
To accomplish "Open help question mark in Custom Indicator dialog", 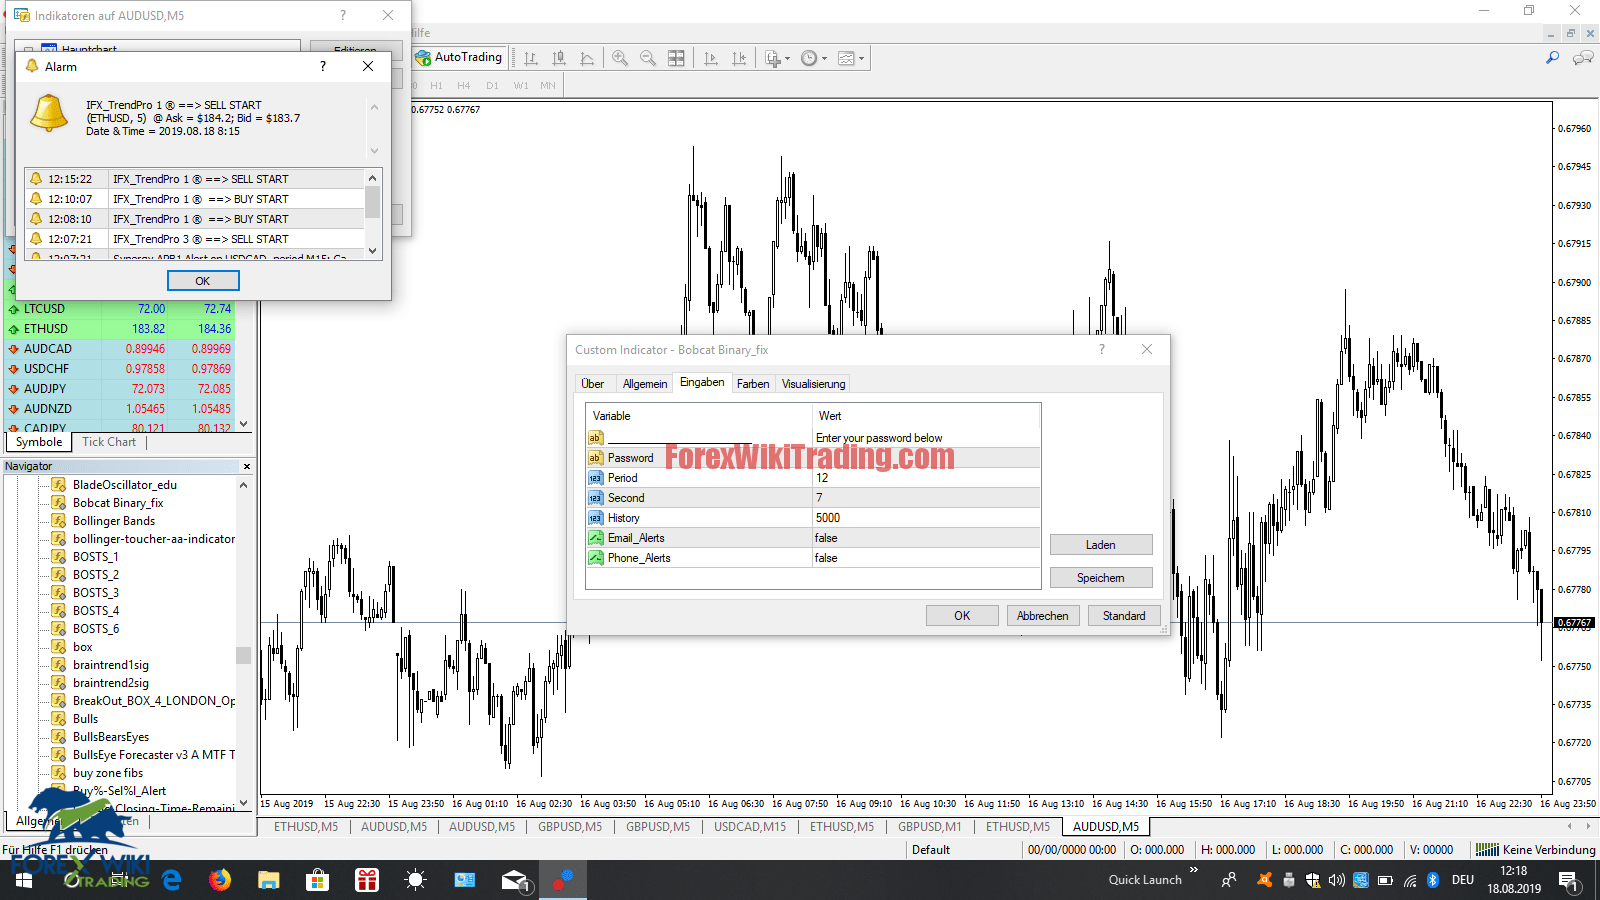I will [1102, 349].
